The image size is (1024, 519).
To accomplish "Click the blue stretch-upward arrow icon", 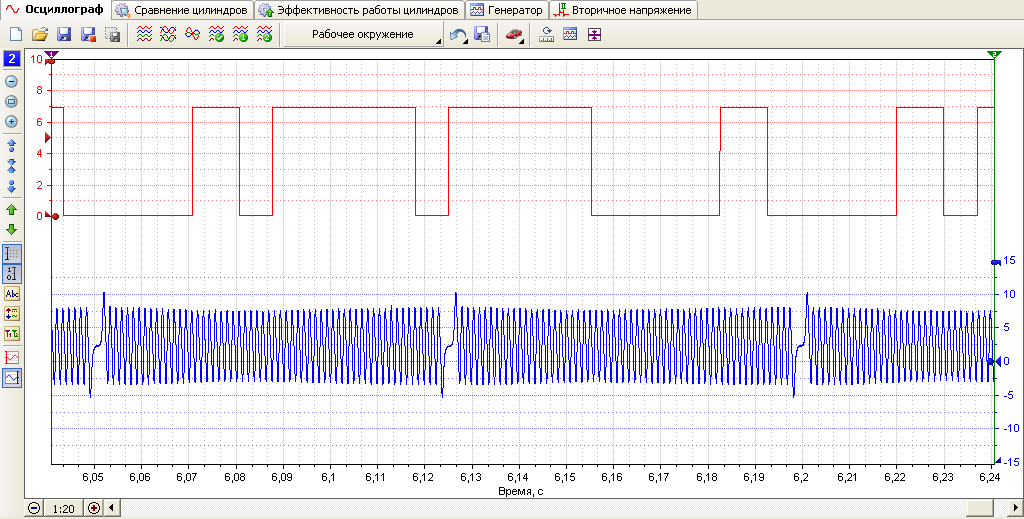I will [11, 145].
